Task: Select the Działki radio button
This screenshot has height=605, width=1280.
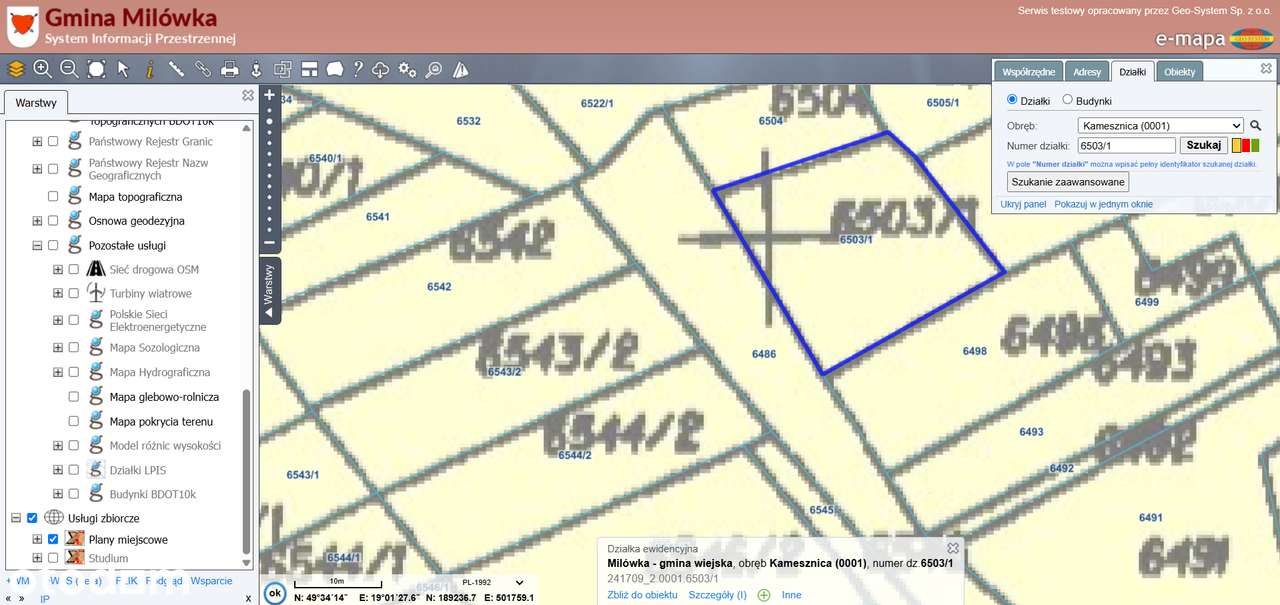Action: [x=1012, y=100]
